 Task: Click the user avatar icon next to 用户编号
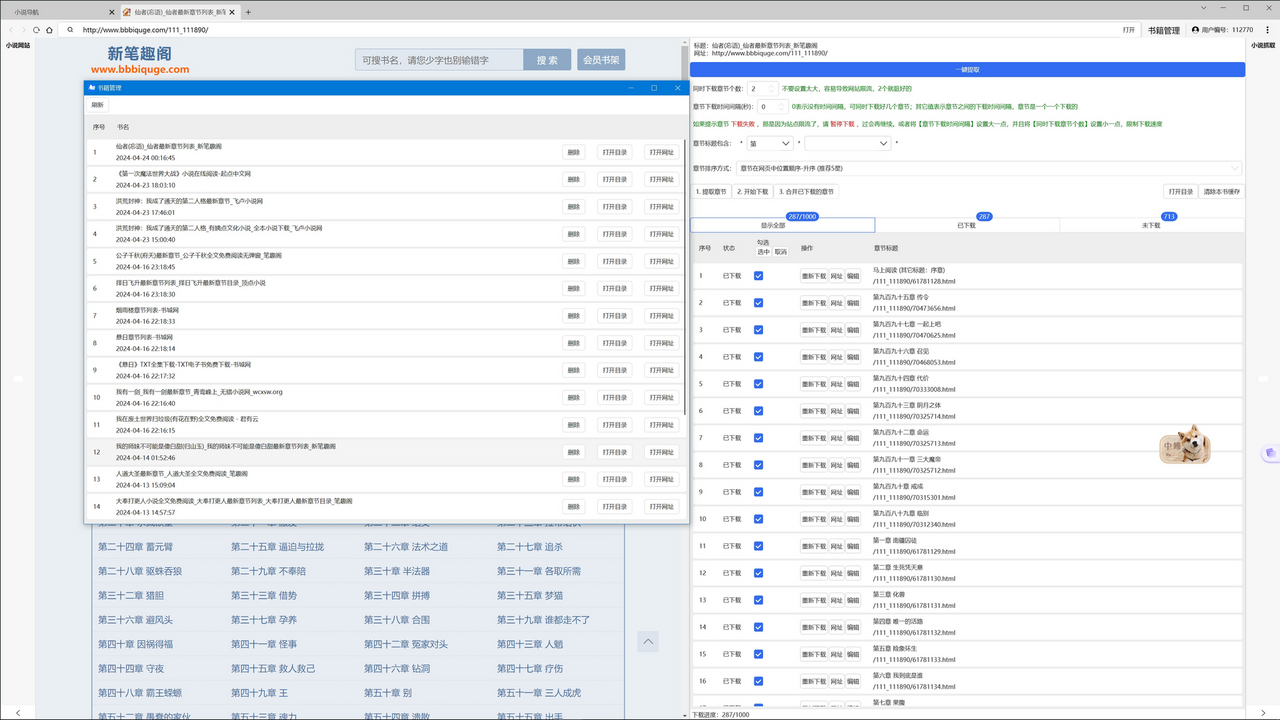click(x=1195, y=30)
